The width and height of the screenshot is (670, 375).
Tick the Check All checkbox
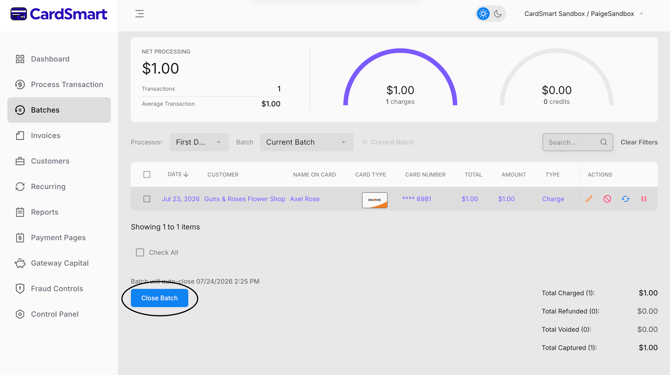pyautogui.click(x=140, y=252)
